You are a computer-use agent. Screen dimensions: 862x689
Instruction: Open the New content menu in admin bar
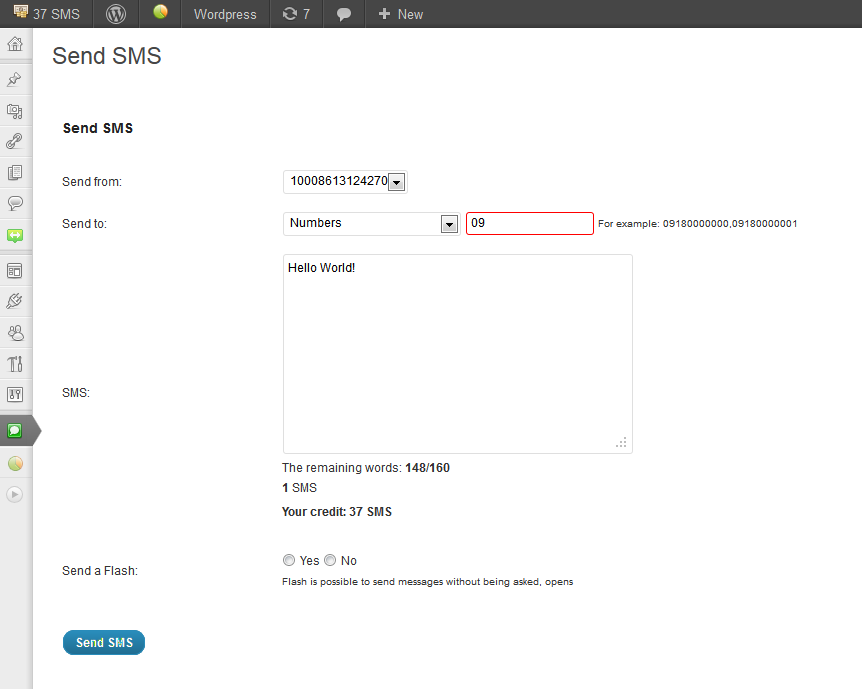click(x=401, y=14)
